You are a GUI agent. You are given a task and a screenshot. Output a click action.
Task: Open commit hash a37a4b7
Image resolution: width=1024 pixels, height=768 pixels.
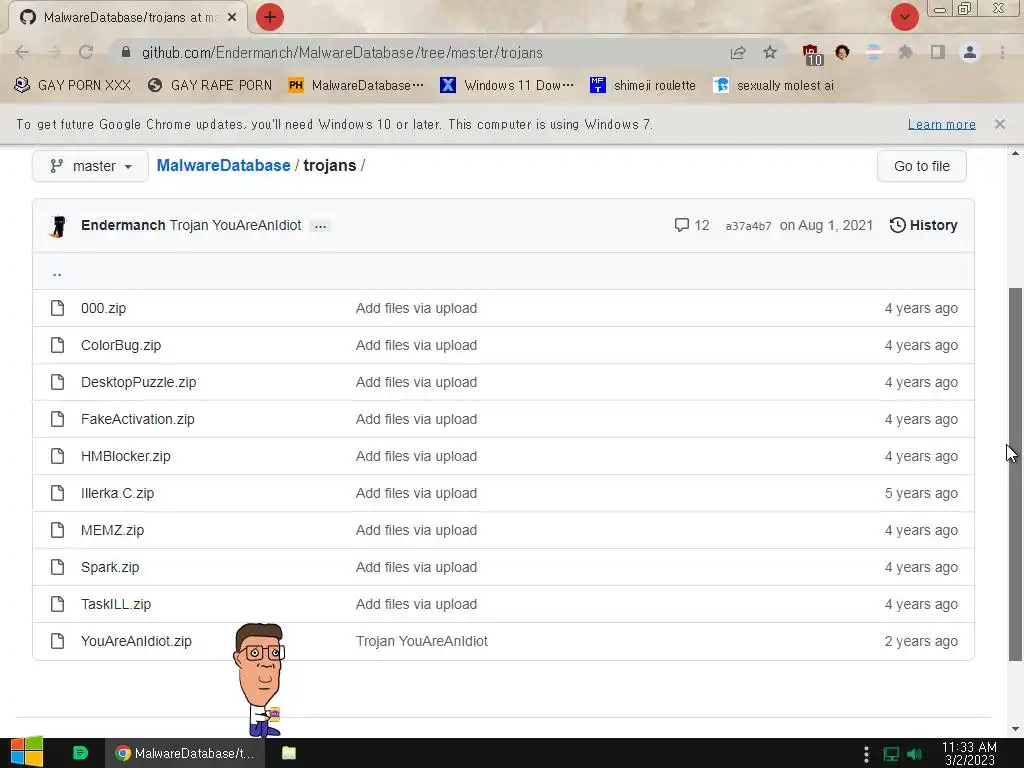pos(748,226)
